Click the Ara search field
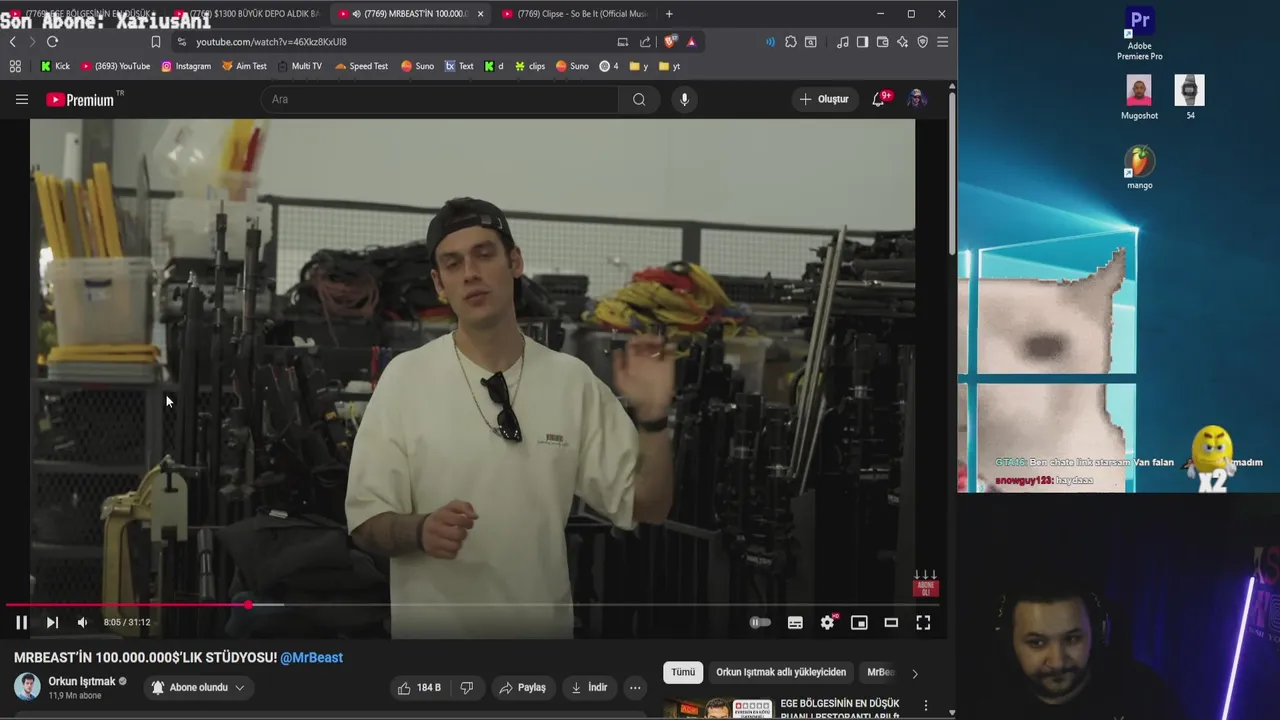The height and width of the screenshot is (720, 1280). tap(440, 99)
